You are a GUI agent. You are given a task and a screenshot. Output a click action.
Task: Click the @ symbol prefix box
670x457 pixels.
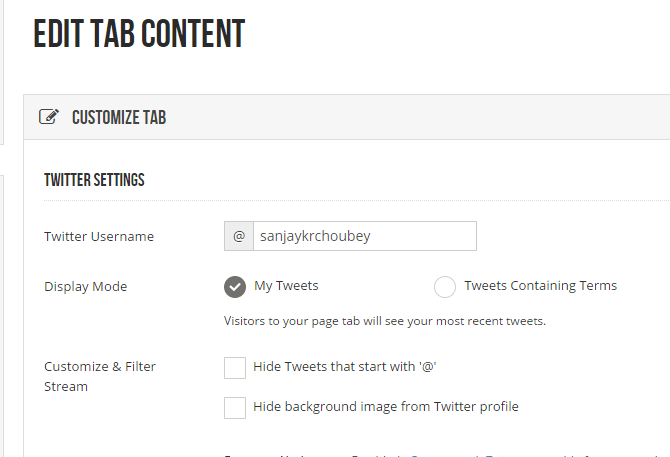[239, 236]
